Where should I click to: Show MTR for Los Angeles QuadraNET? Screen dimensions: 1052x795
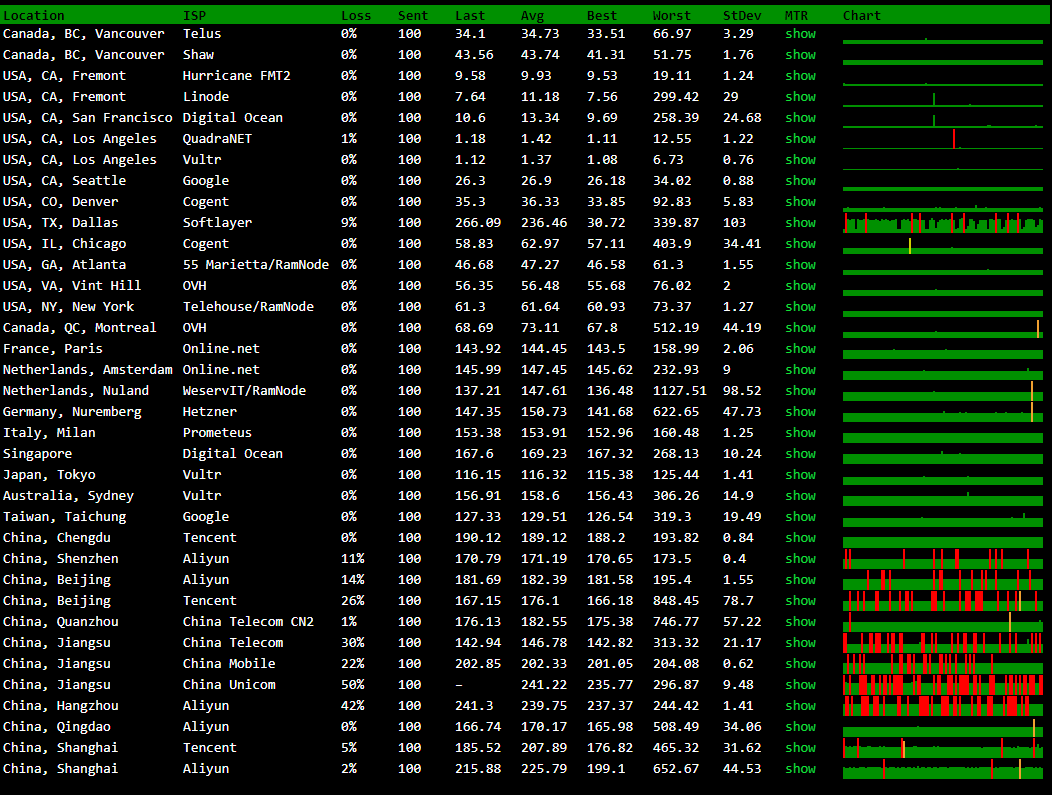tap(800, 139)
